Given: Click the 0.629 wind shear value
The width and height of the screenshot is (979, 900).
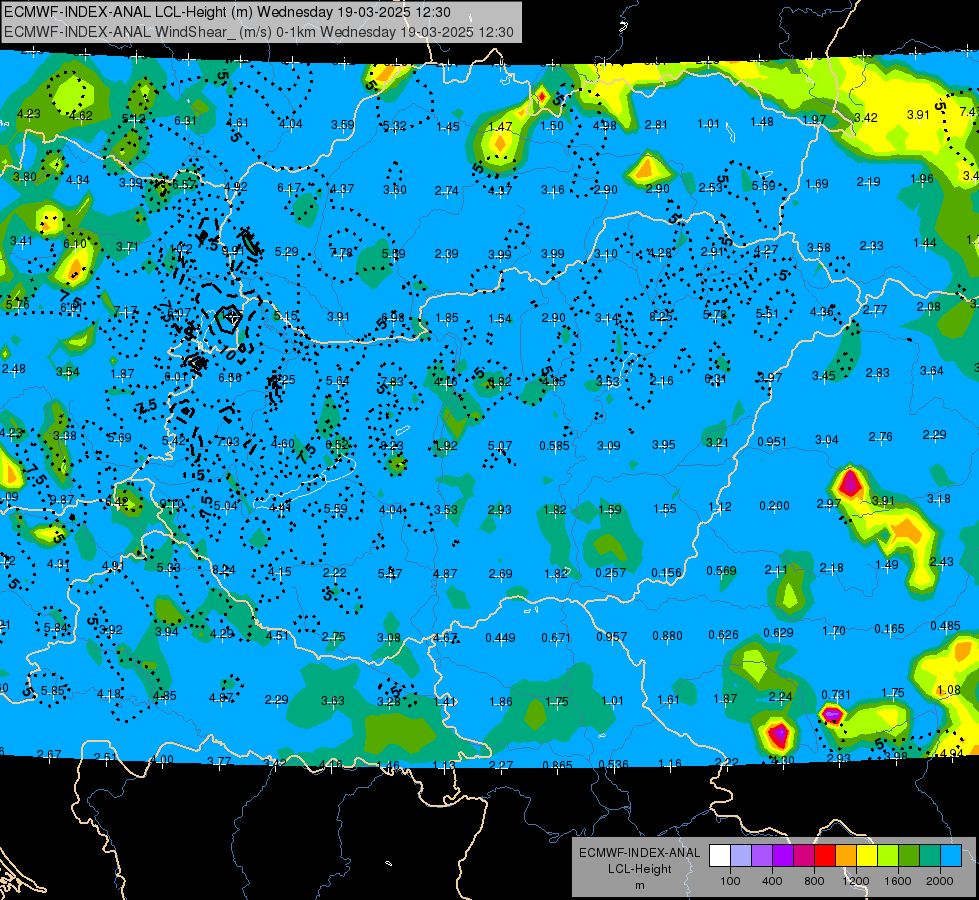Looking at the screenshot, I should click(x=779, y=633).
